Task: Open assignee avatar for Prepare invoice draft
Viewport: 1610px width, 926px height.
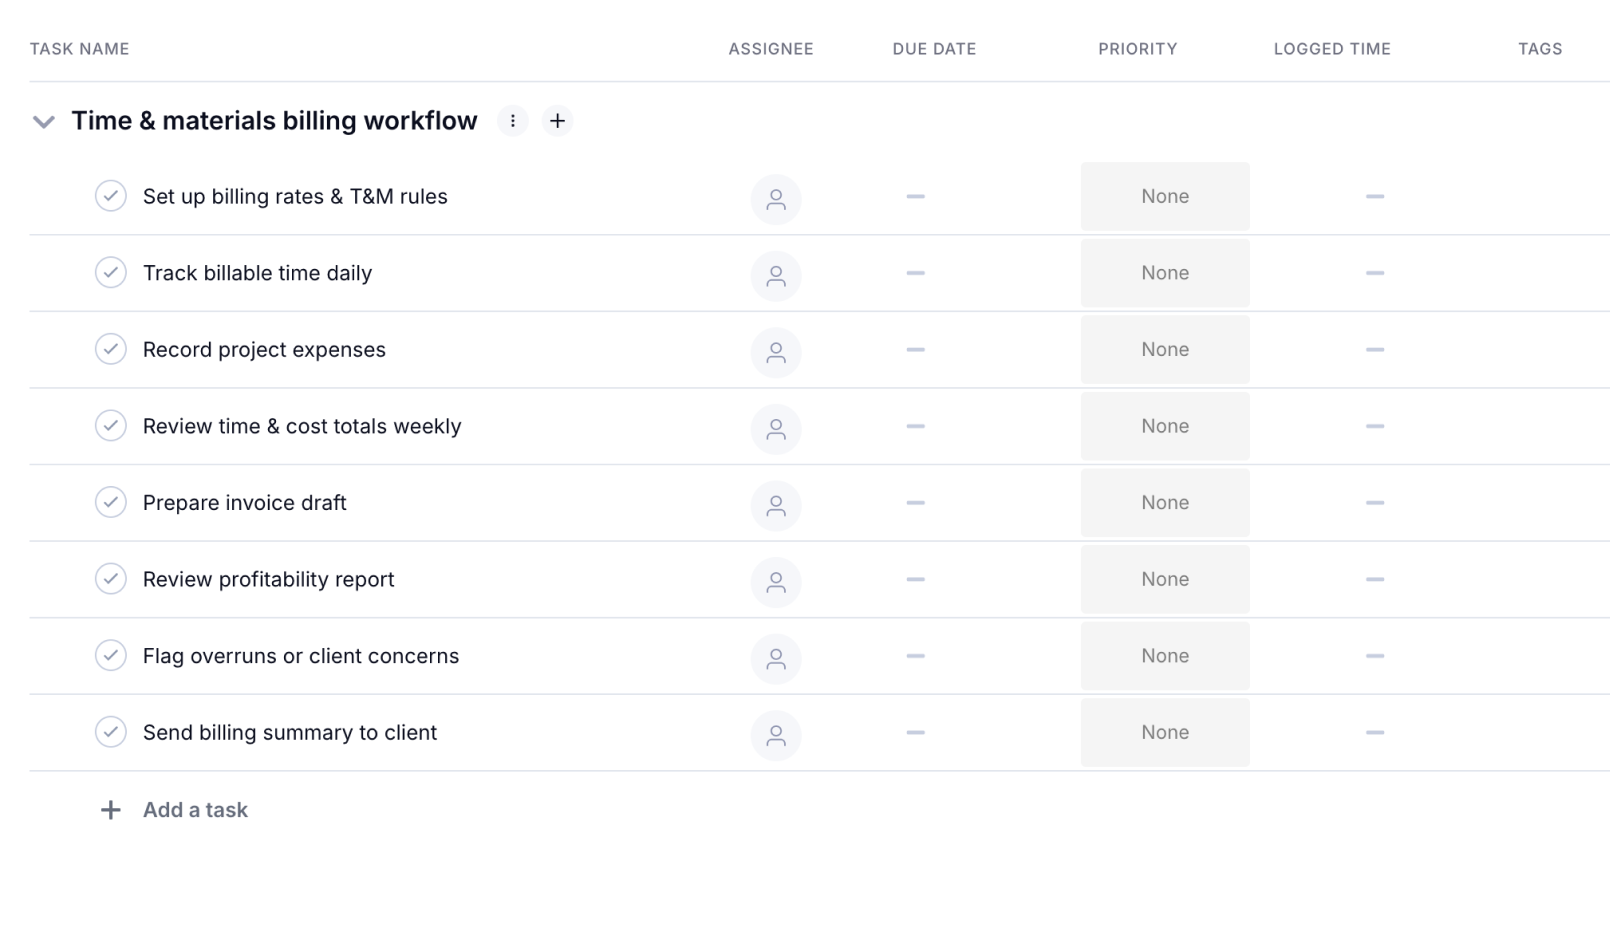Action: tap(775, 505)
